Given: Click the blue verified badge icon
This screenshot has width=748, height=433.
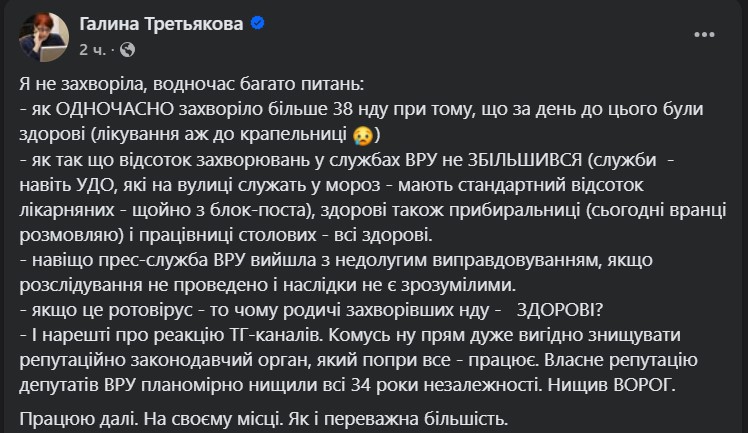Looking at the screenshot, I should (x=257, y=25).
